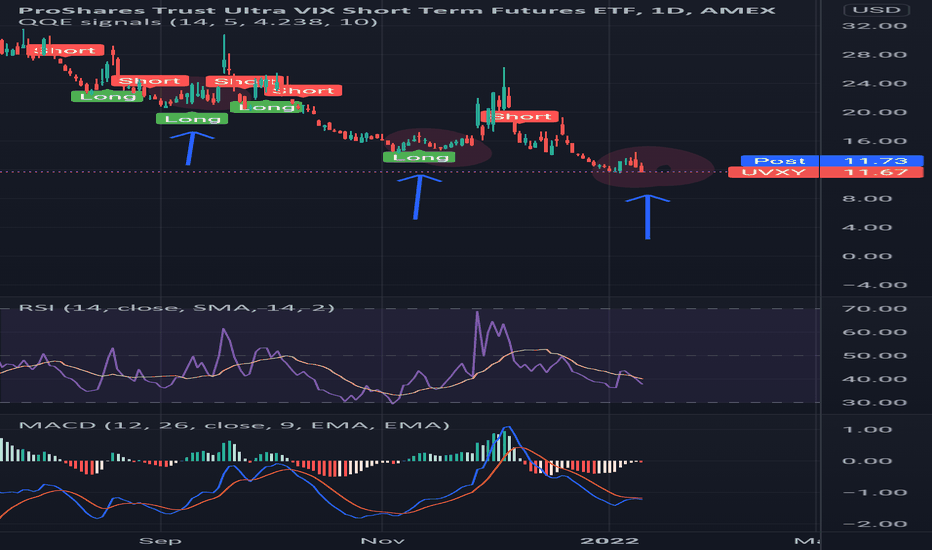Click the 50.00 RSI scale value

tap(875, 356)
